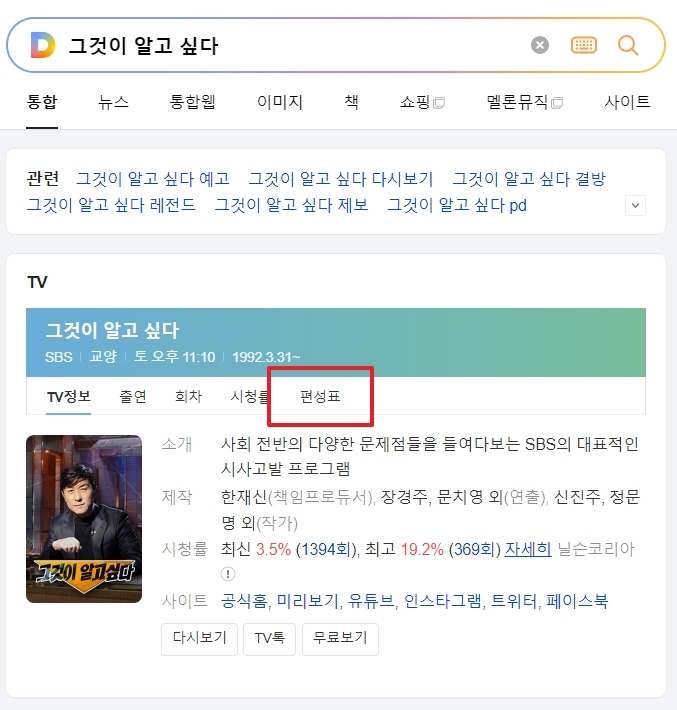Viewport: 677px width, 710px height.
Task: Open the 미리보기 site link
Action: pyautogui.click(x=307, y=601)
